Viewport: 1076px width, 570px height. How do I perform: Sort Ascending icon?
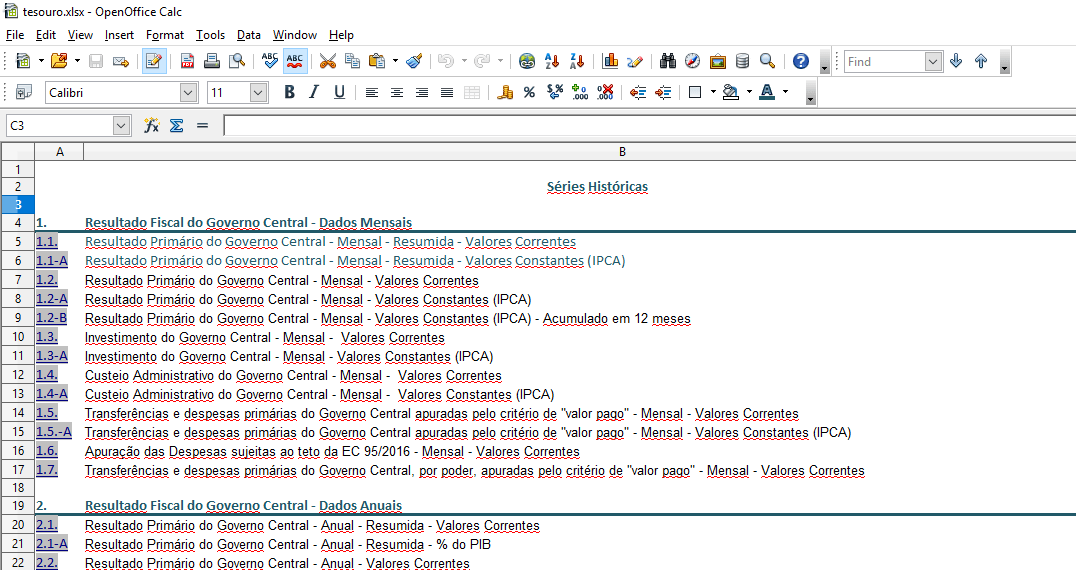552,61
